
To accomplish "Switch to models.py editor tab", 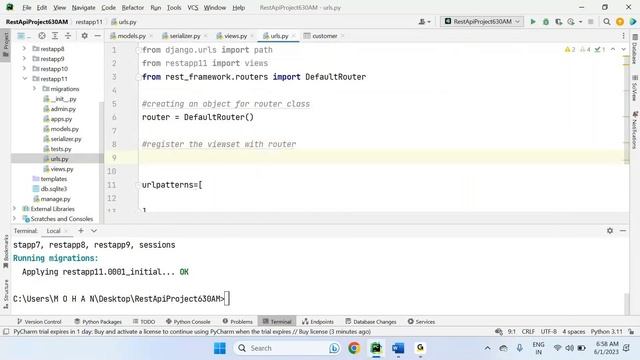I will pyautogui.click(x=131, y=36).
